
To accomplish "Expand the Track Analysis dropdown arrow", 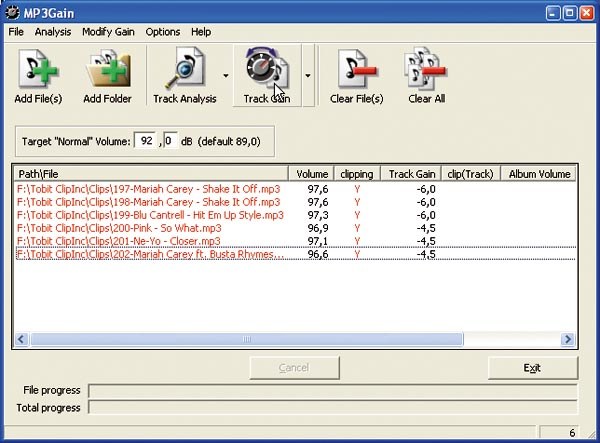I will click(226, 75).
